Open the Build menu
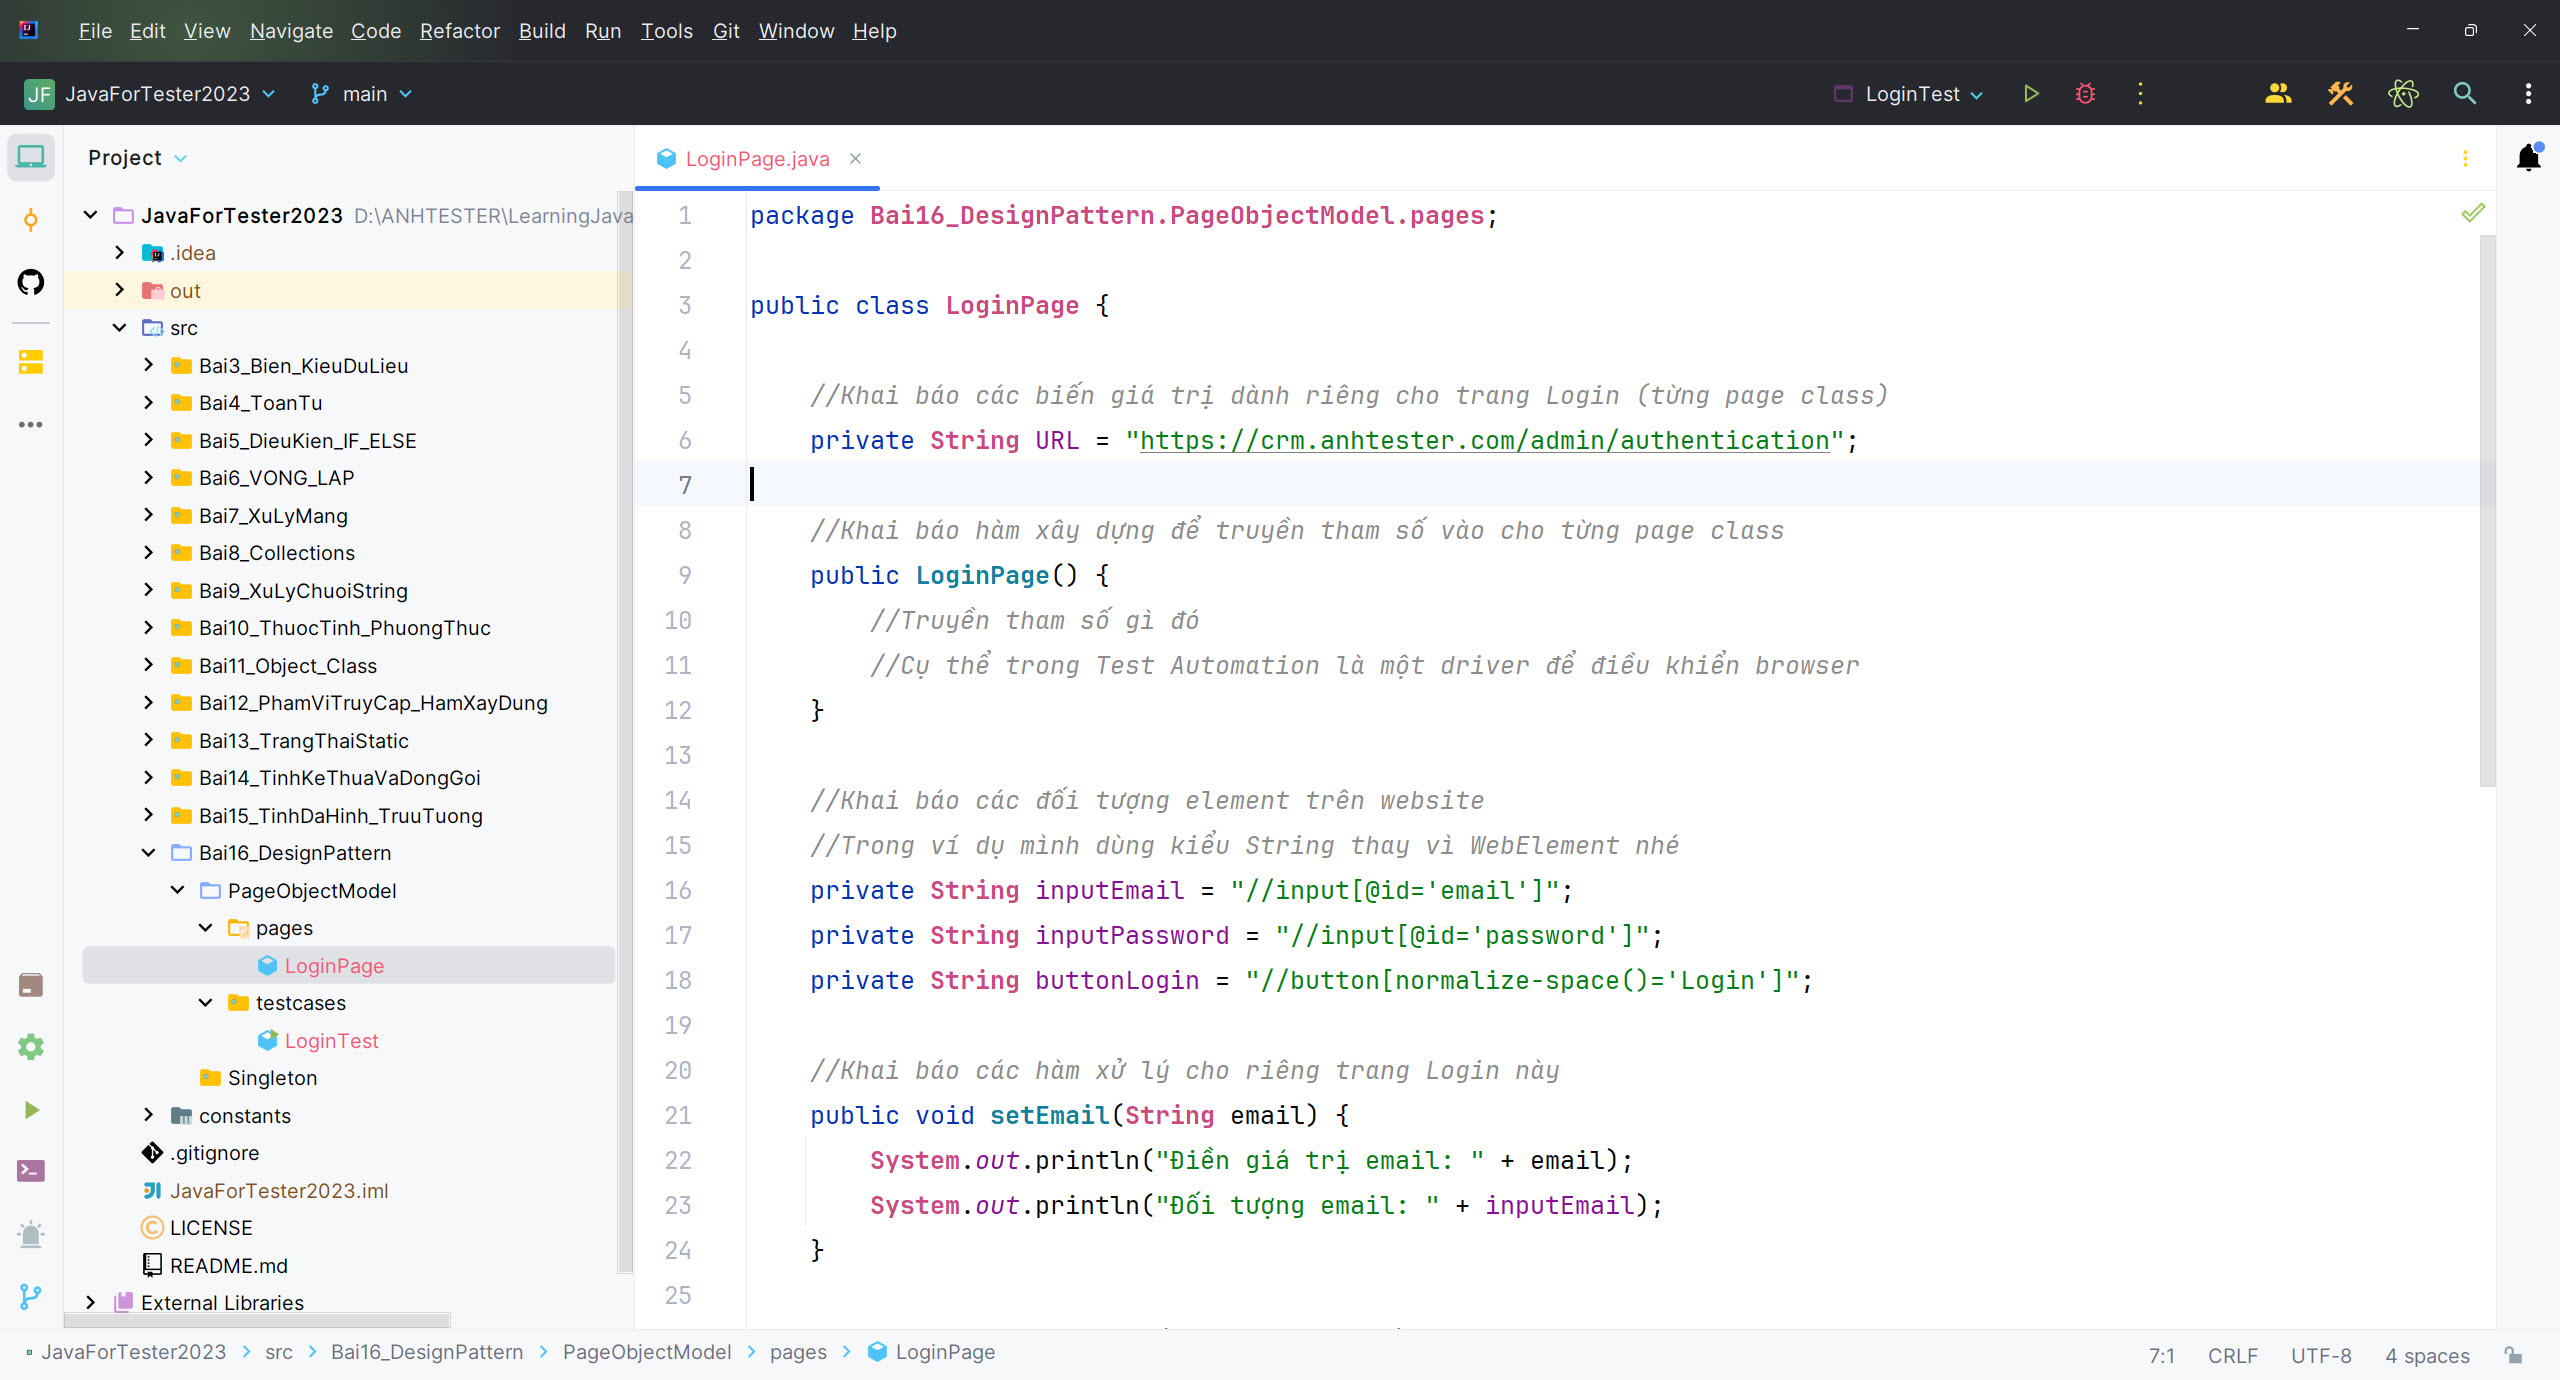Viewport: 2560px width, 1380px height. [x=542, y=31]
